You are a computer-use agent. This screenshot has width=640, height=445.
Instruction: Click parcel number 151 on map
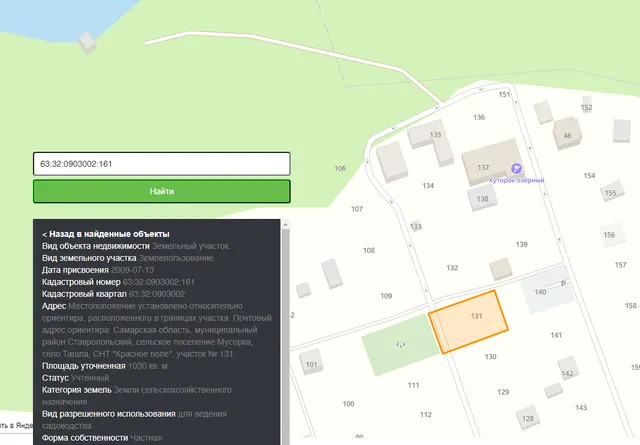[504, 94]
